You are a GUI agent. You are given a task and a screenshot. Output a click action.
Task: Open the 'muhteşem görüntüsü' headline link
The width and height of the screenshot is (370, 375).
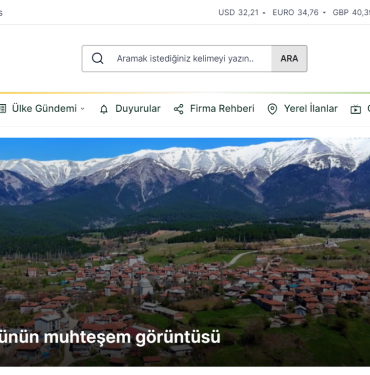[x=110, y=337]
